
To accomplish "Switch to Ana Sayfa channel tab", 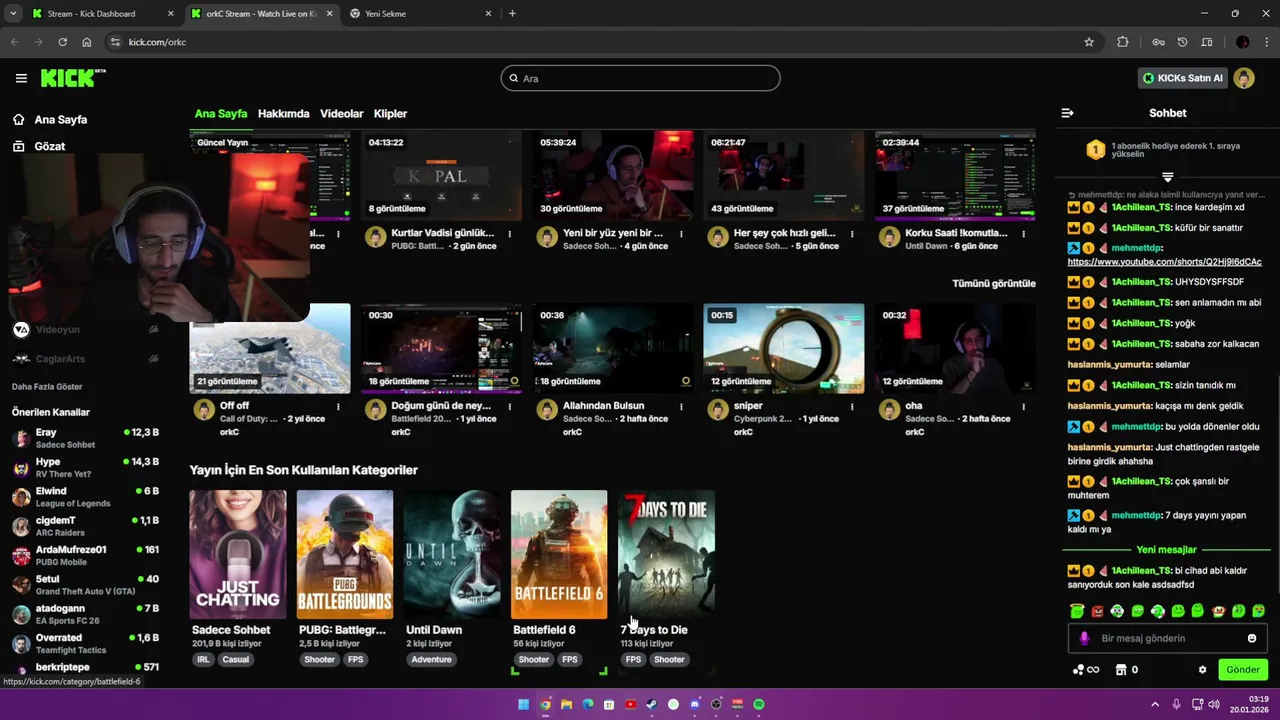I will (x=221, y=114).
